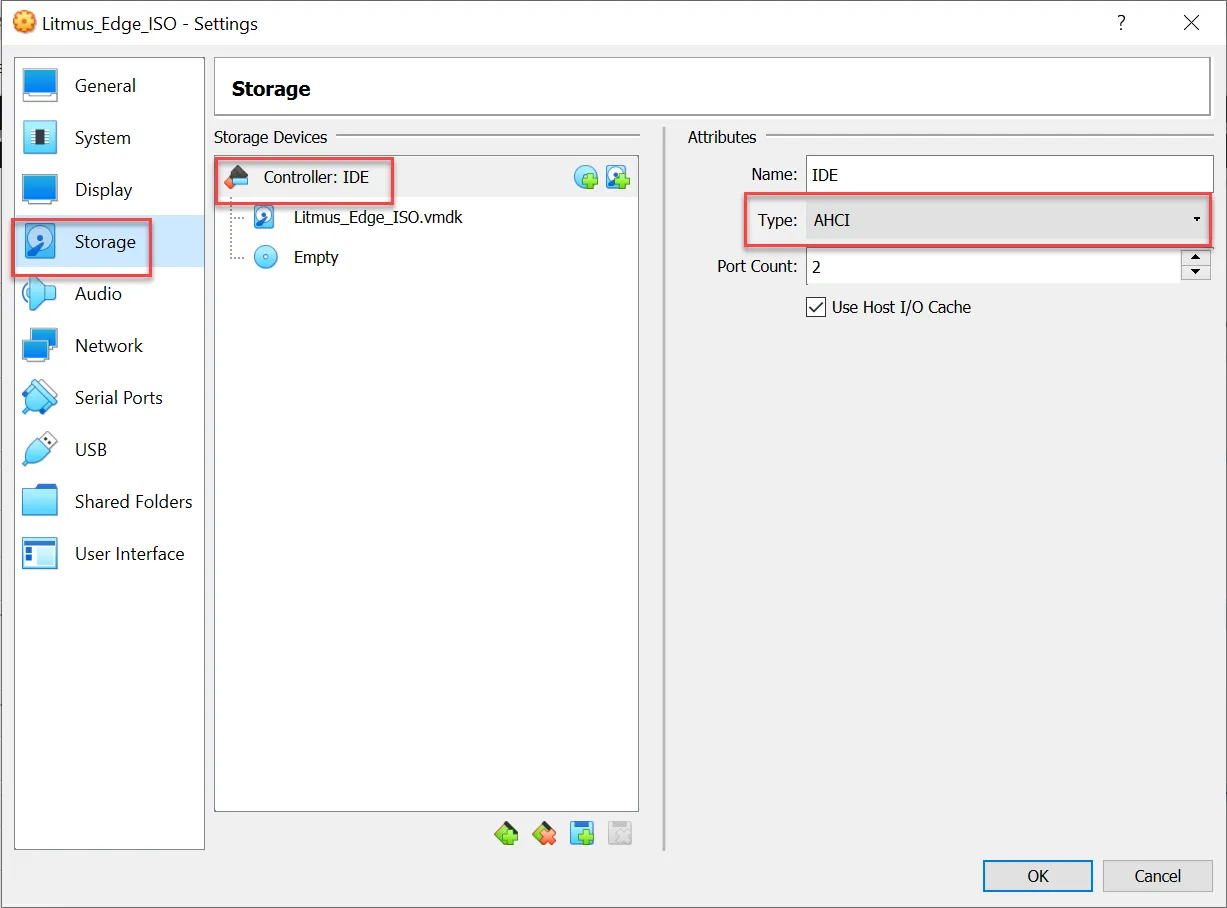Select the Storage settings category
The width and height of the screenshot is (1227, 908).
pos(109,242)
